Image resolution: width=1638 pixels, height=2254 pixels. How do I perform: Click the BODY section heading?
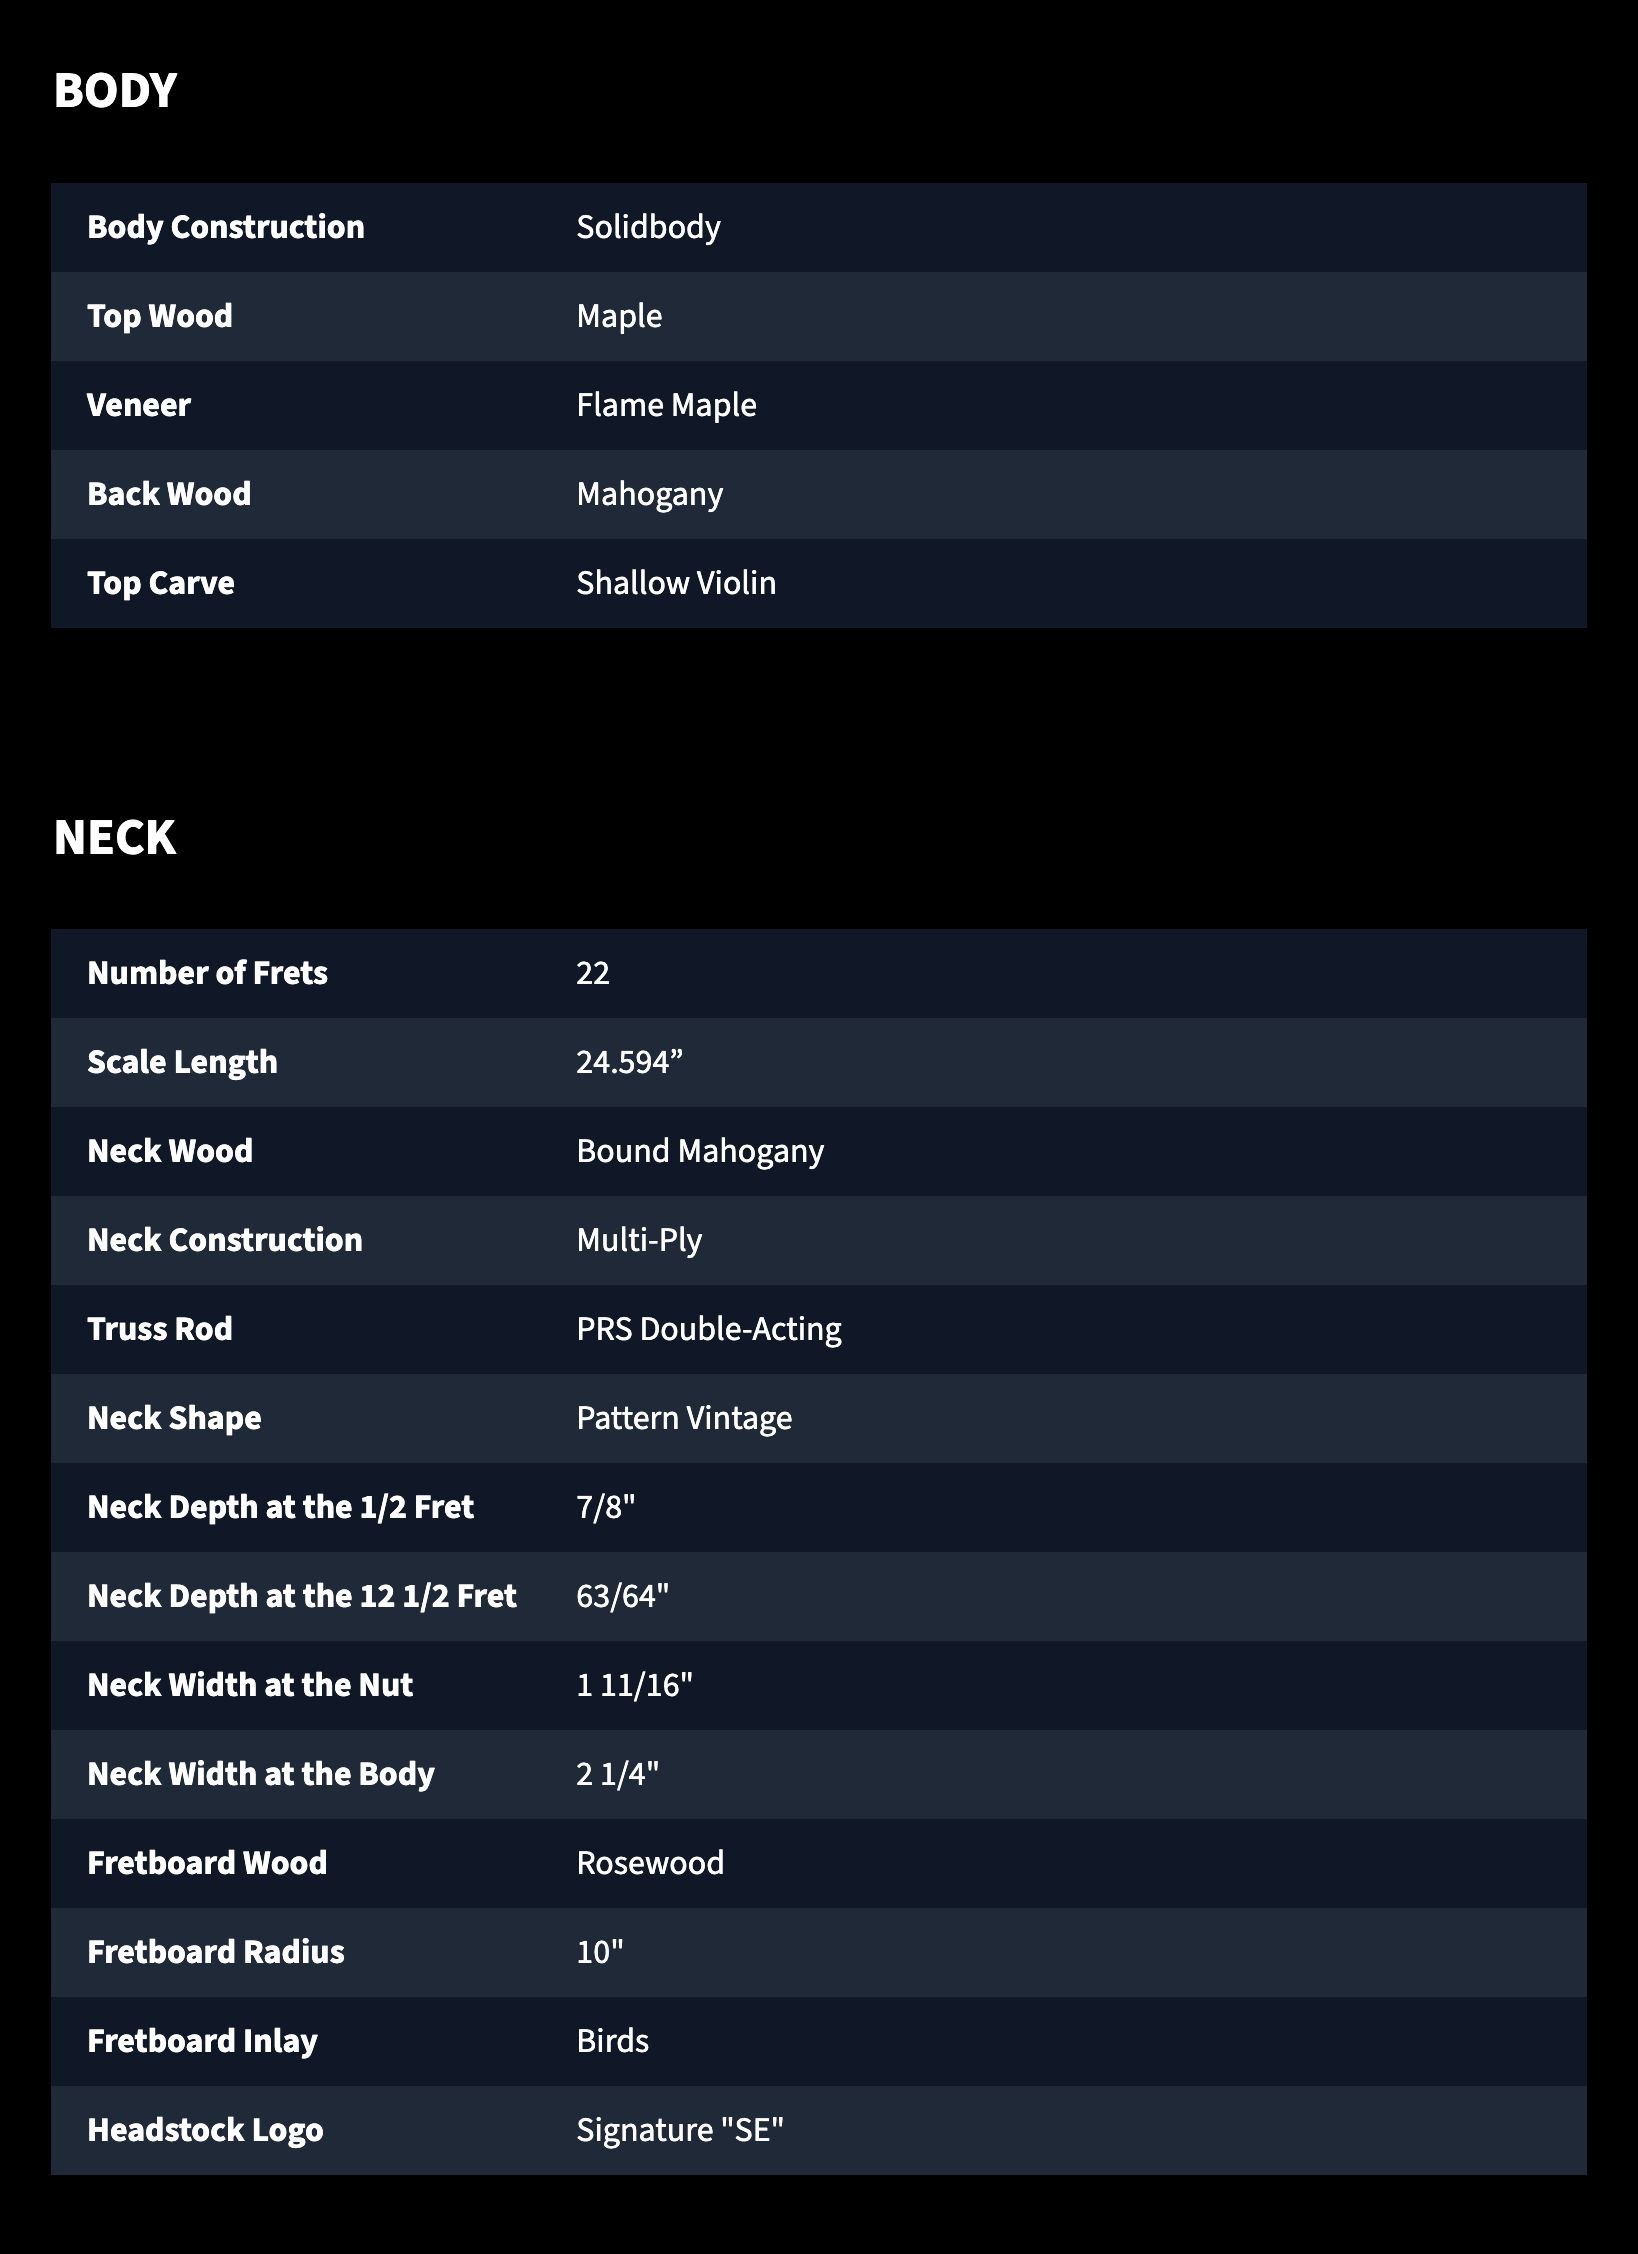115,91
